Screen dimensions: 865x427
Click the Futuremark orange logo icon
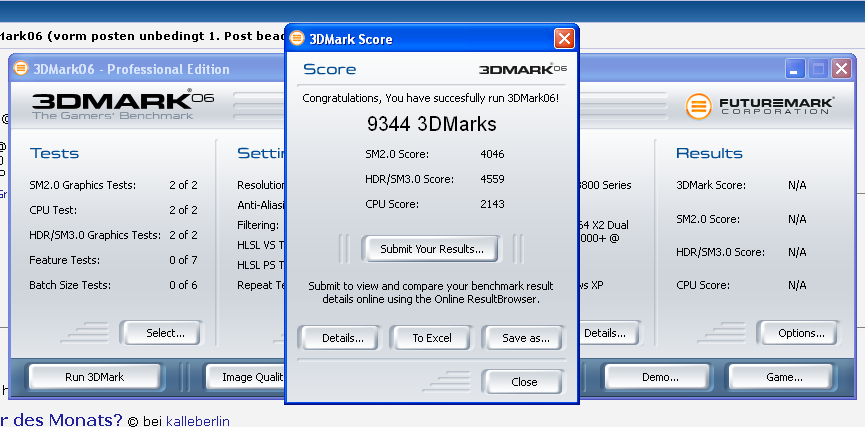click(x=698, y=106)
